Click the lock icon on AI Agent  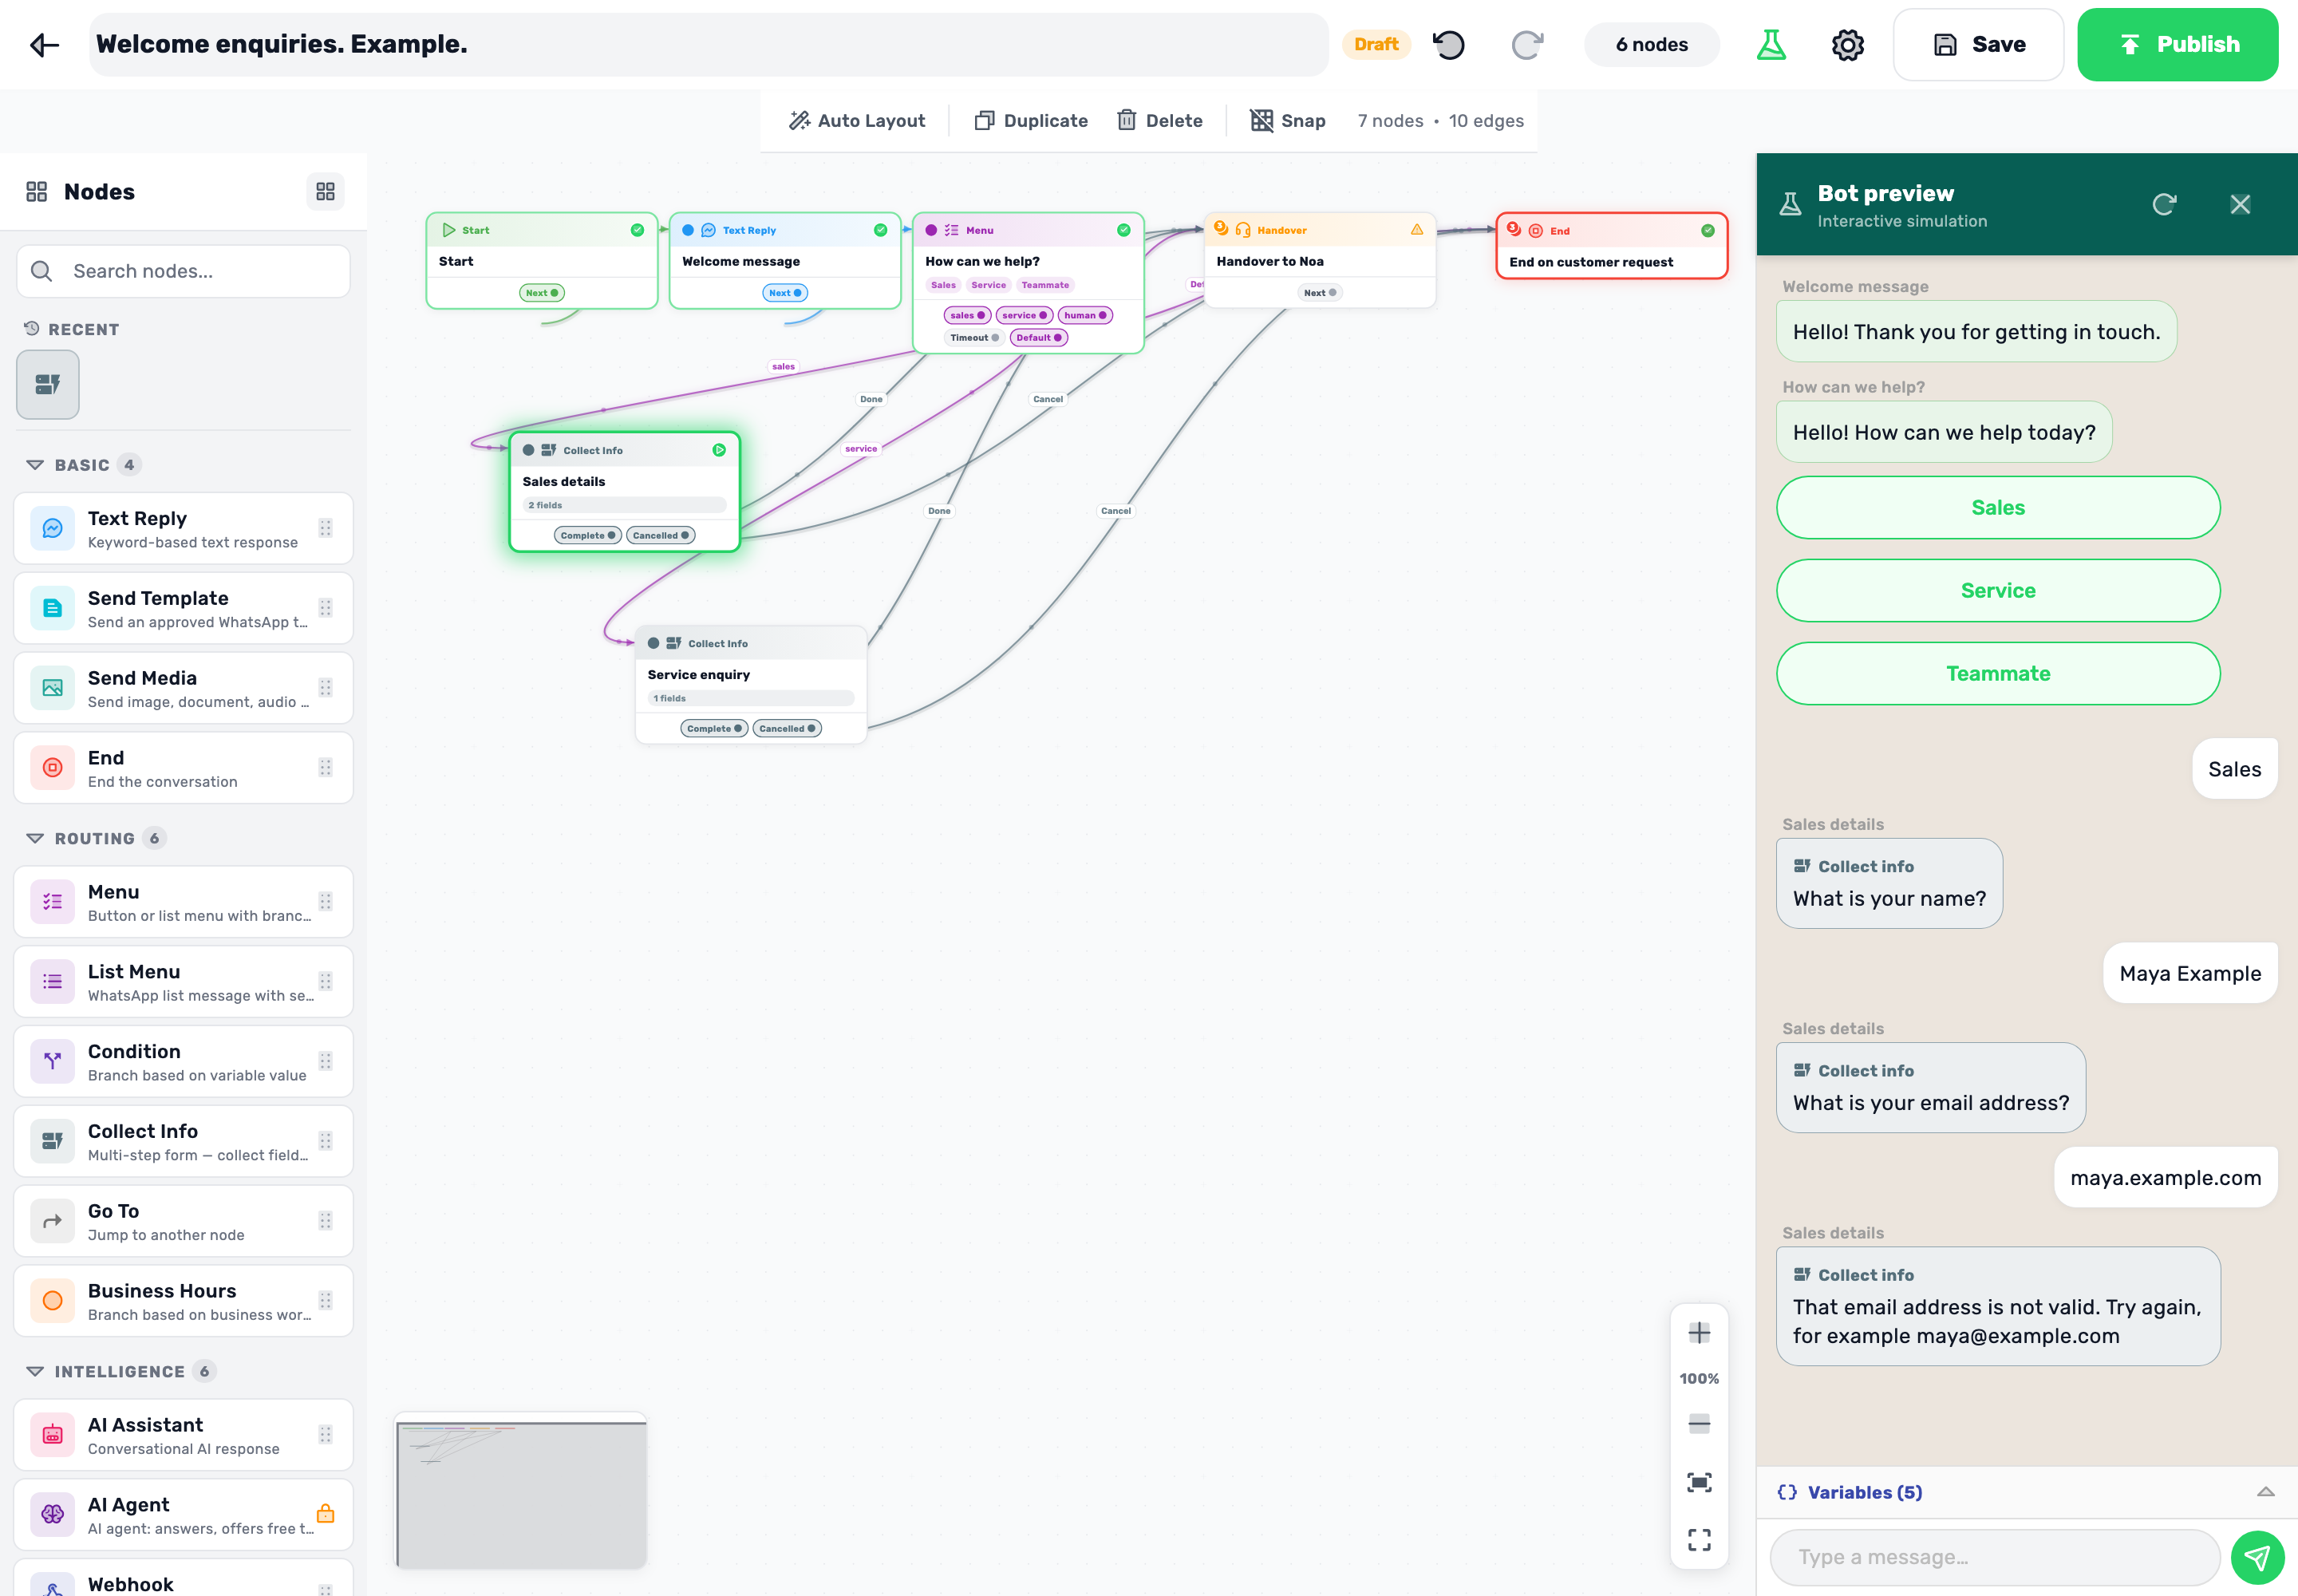click(325, 1514)
